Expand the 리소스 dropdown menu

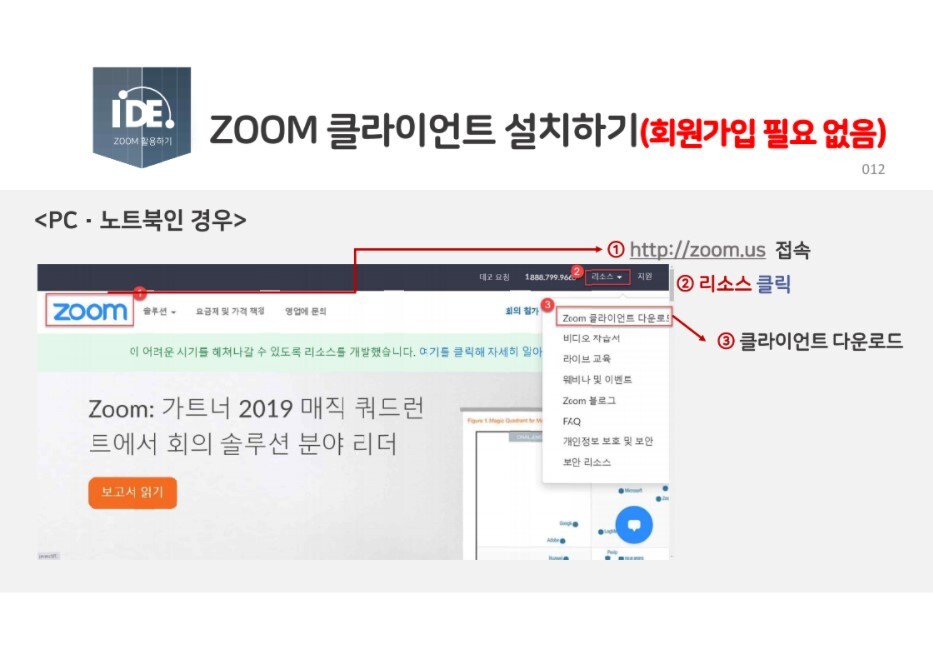point(607,277)
